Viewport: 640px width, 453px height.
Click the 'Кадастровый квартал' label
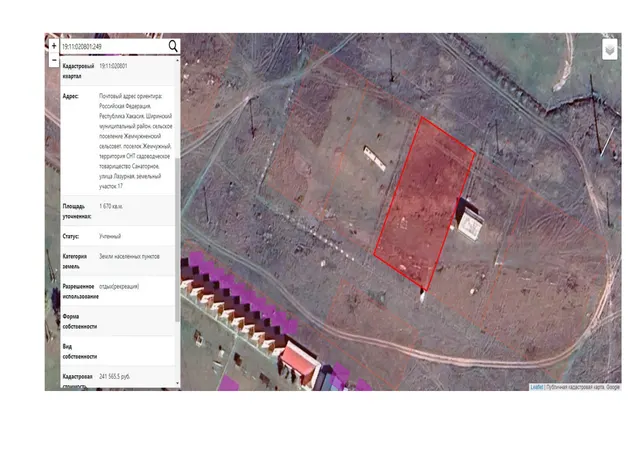pos(78,71)
